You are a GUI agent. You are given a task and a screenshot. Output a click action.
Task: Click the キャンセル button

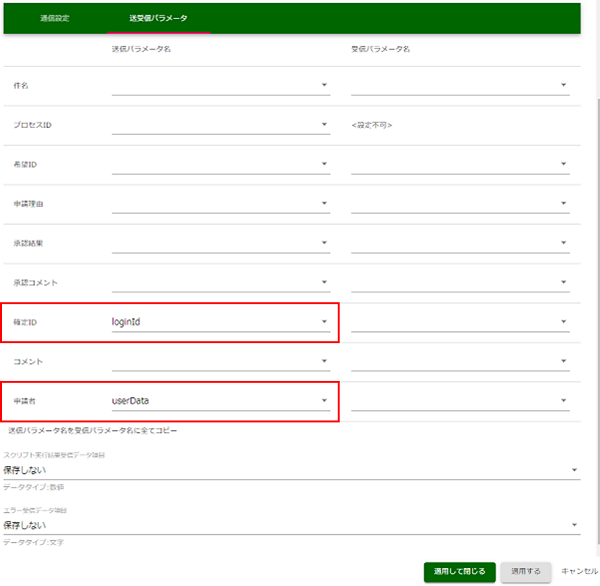[x=579, y=571]
